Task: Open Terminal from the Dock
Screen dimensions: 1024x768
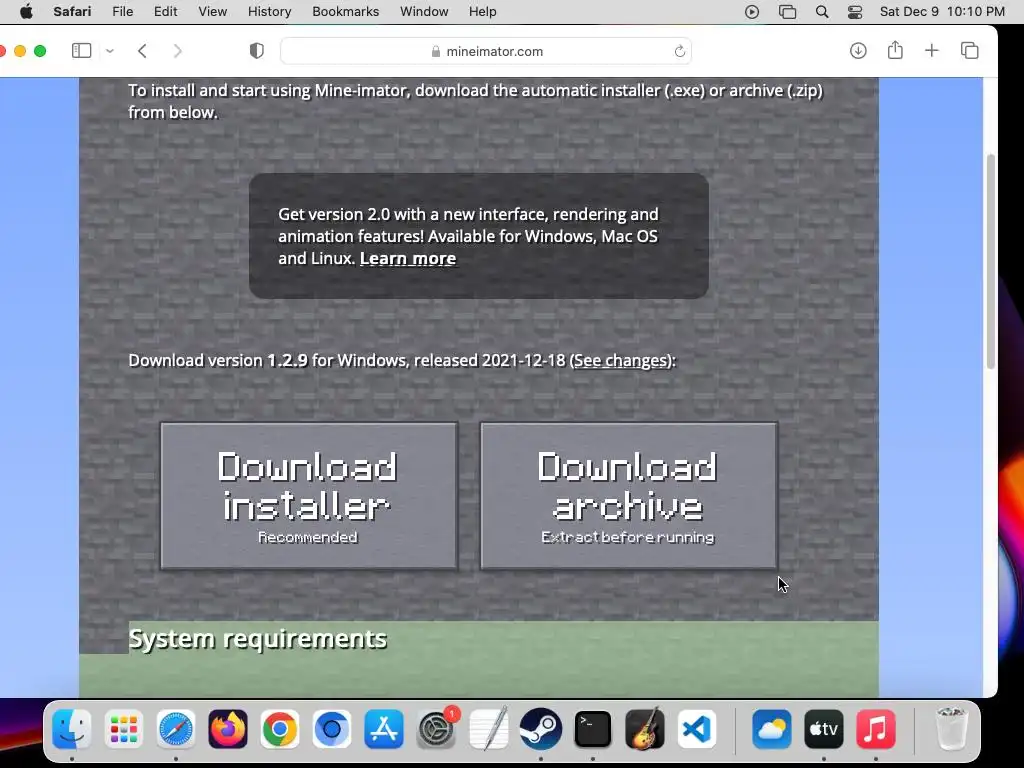Action: tap(592, 729)
